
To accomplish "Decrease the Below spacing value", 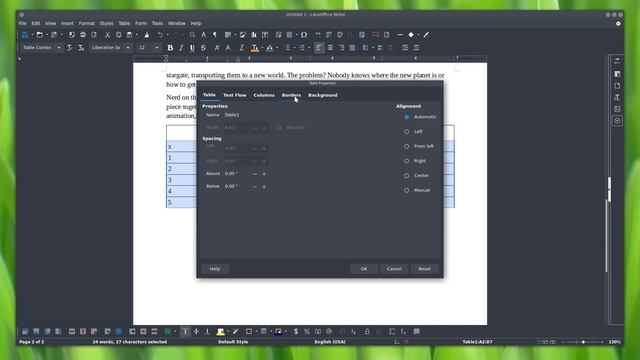I will (x=255, y=187).
